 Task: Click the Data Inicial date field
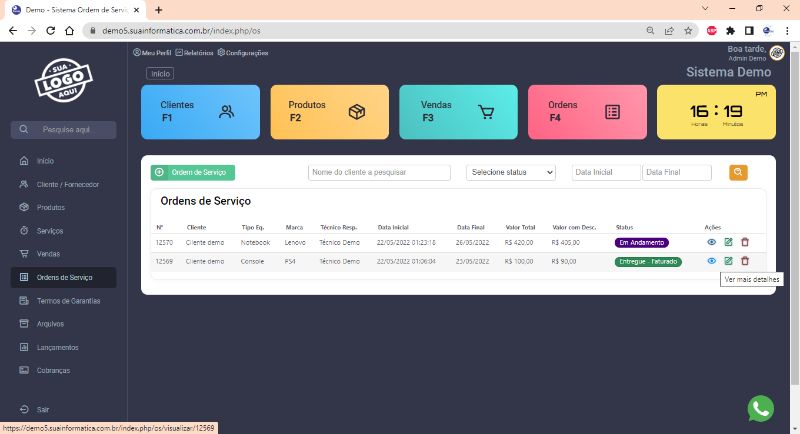(605, 172)
